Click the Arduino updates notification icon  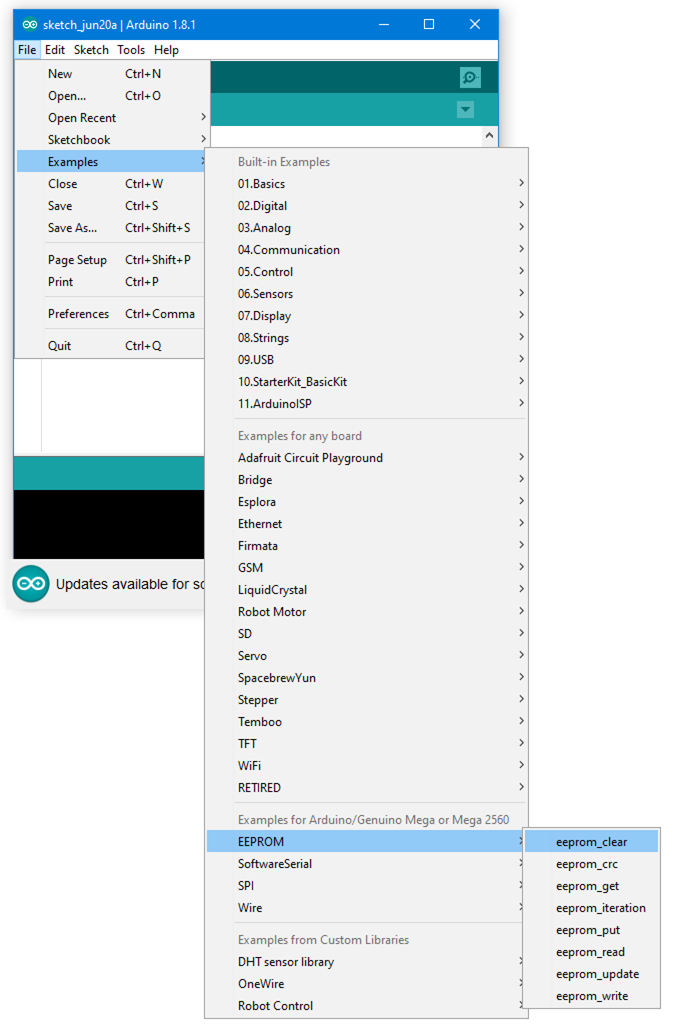(30, 584)
